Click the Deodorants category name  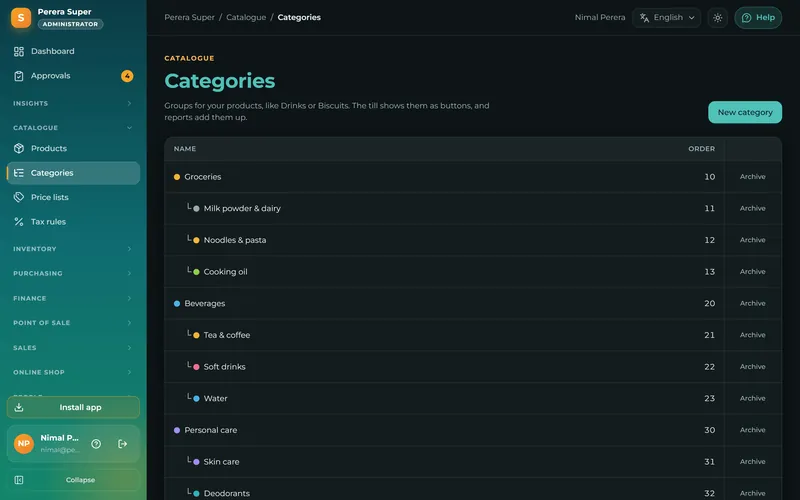pyautogui.click(x=227, y=493)
